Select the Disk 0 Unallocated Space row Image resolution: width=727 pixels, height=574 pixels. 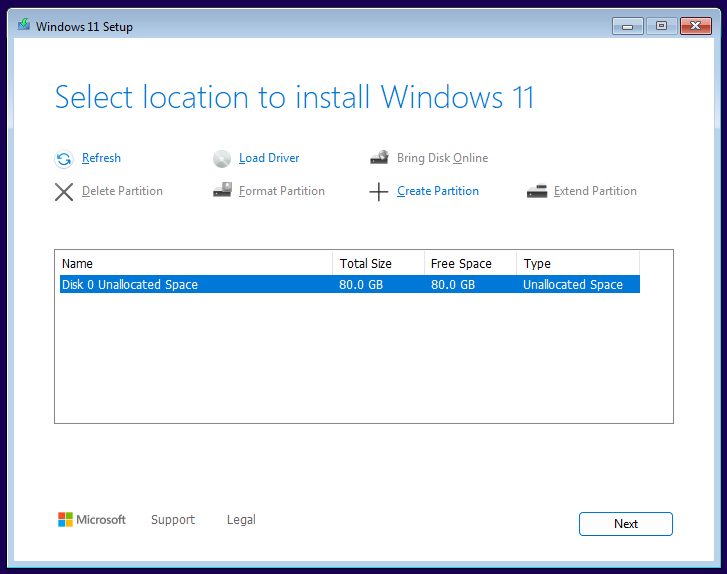pyautogui.click(x=350, y=284)
